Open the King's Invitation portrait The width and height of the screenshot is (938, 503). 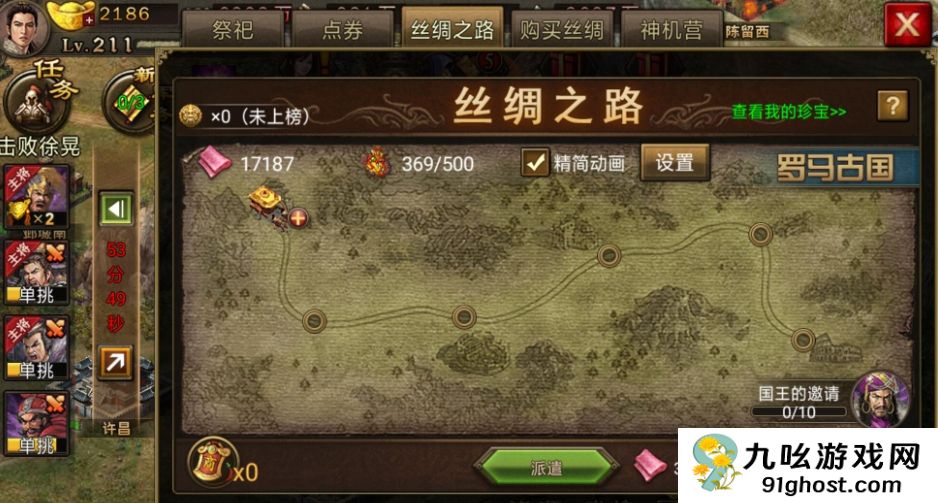(880, 399)
